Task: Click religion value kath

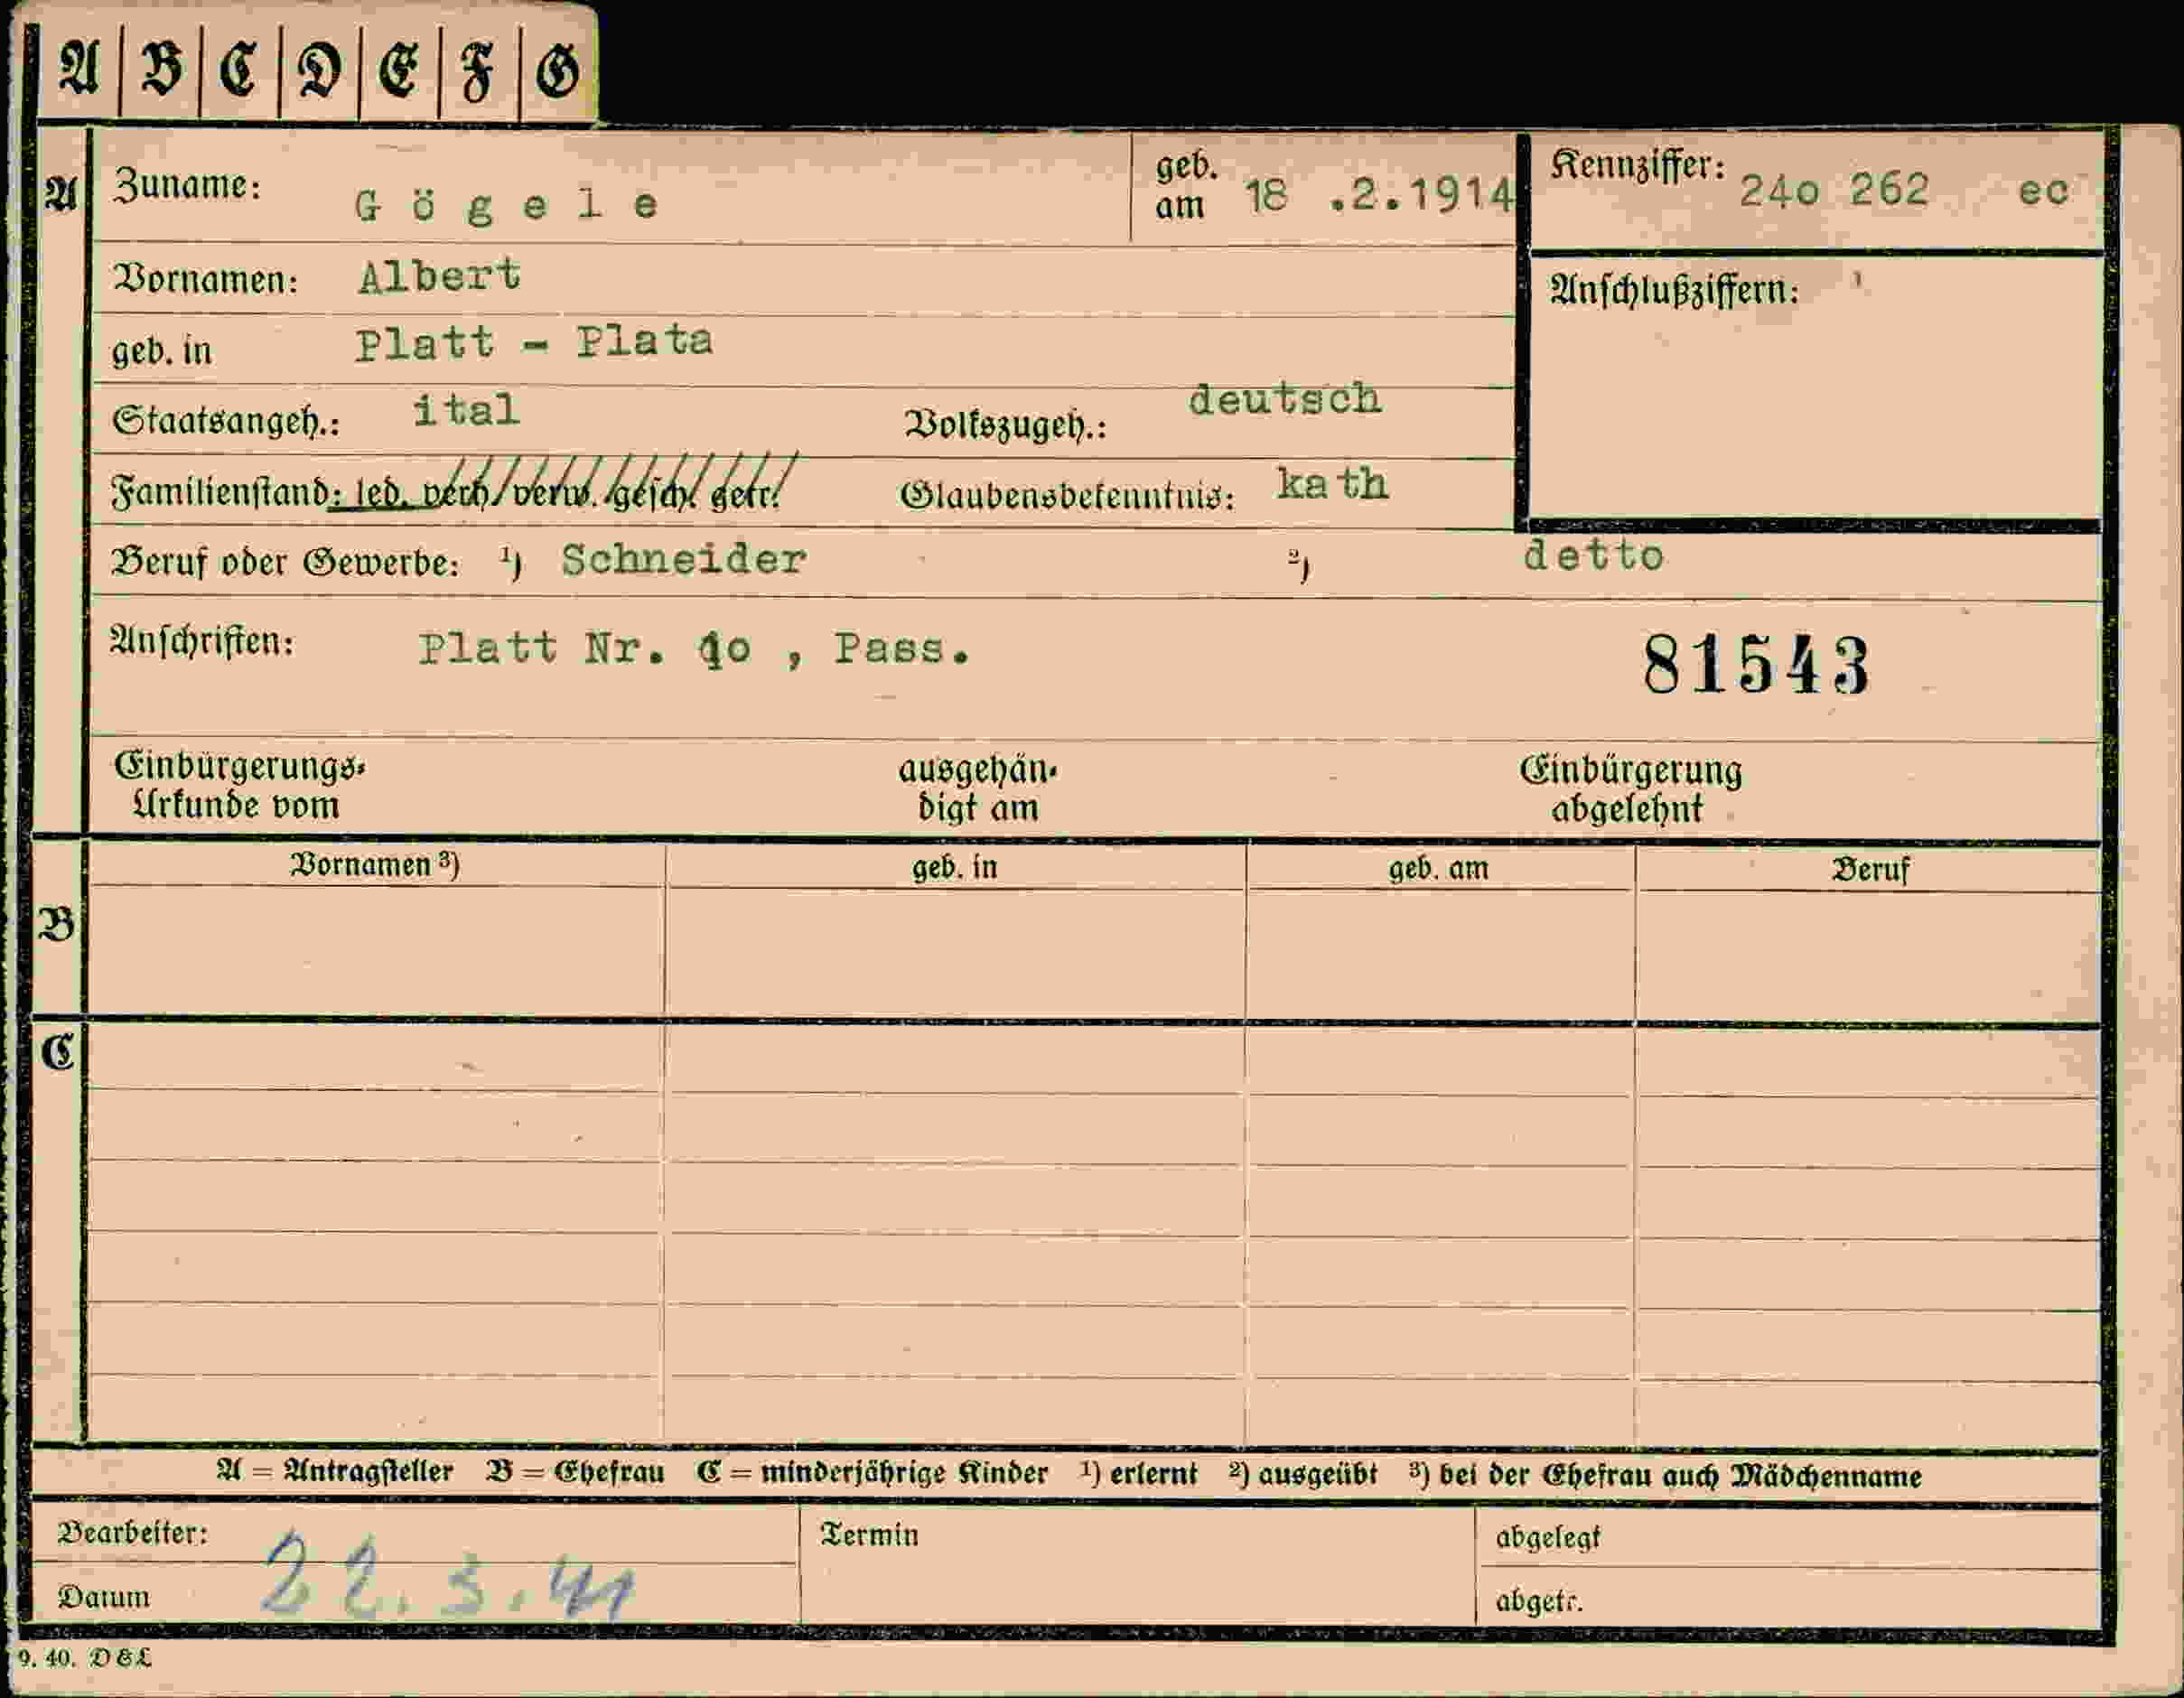Action: pyautogui.click(x=1333, y=484)
